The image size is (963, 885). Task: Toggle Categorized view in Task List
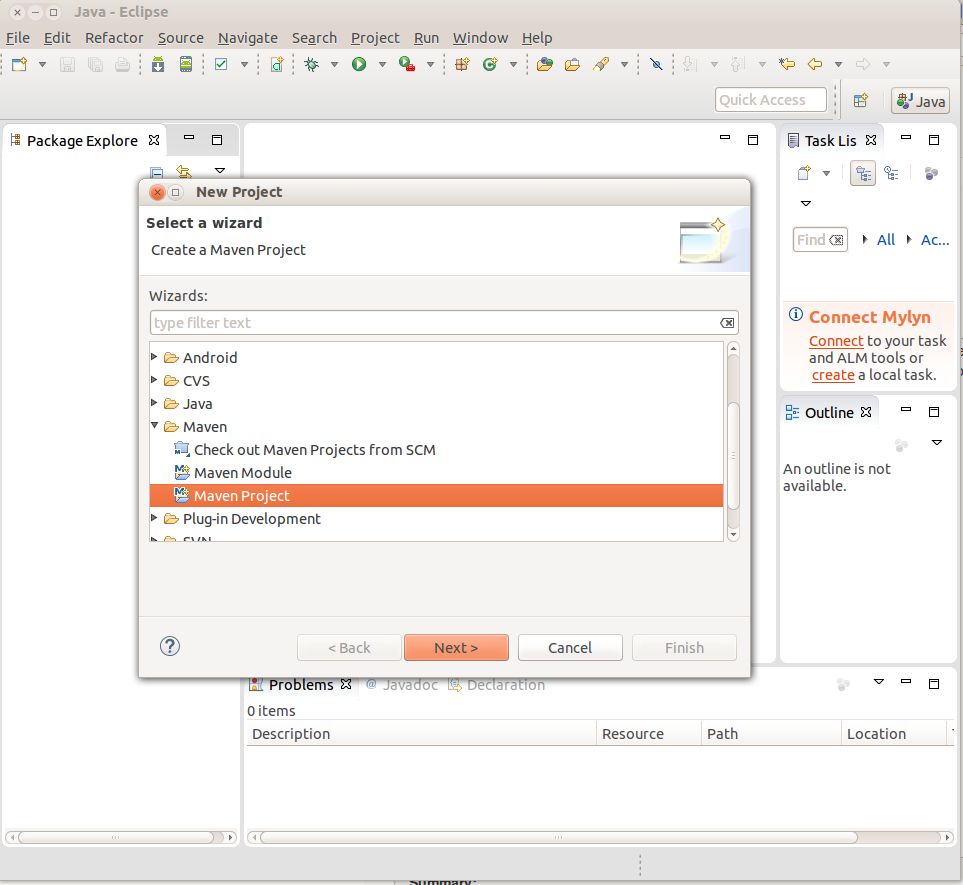coord(863,173)
